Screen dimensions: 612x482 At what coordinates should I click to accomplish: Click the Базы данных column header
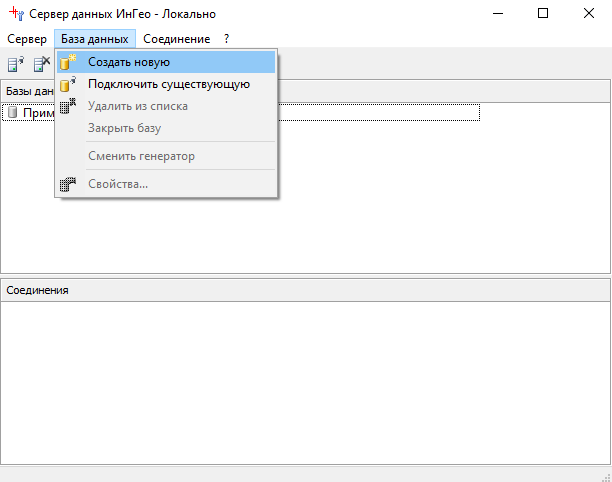point(305,91)
